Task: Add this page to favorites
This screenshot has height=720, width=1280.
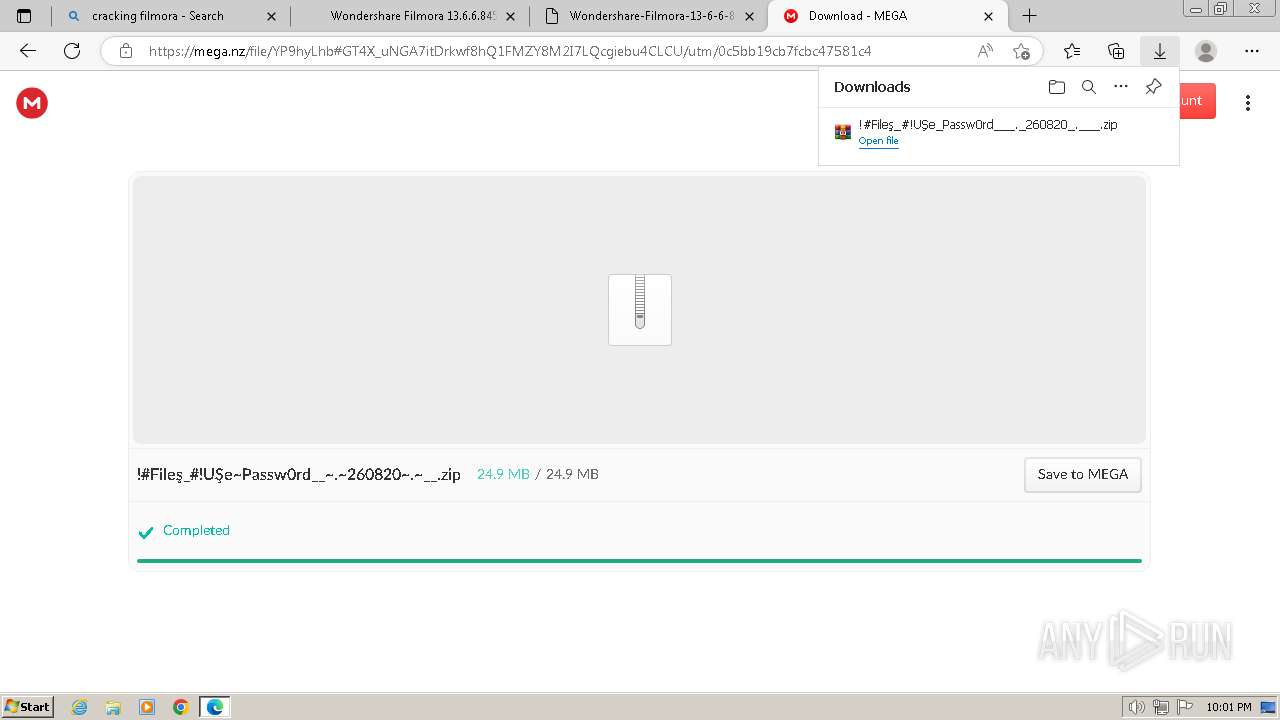Action: click(x=1021, y=51)
